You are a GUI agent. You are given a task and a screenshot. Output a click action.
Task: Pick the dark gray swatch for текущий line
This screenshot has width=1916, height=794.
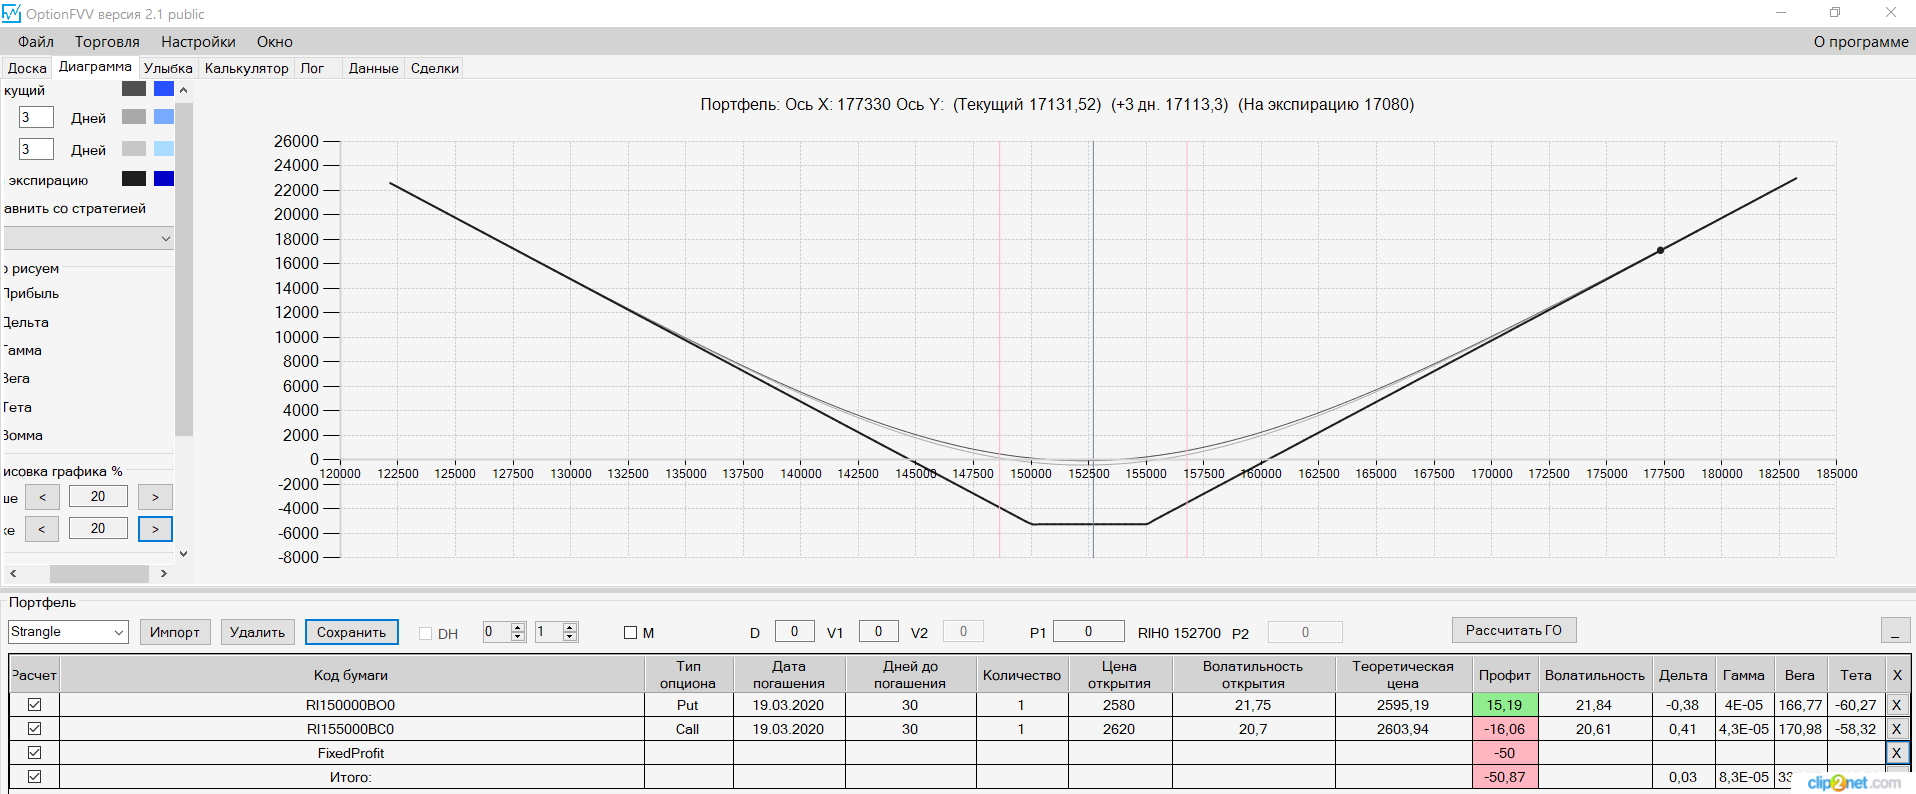(134, 89)
